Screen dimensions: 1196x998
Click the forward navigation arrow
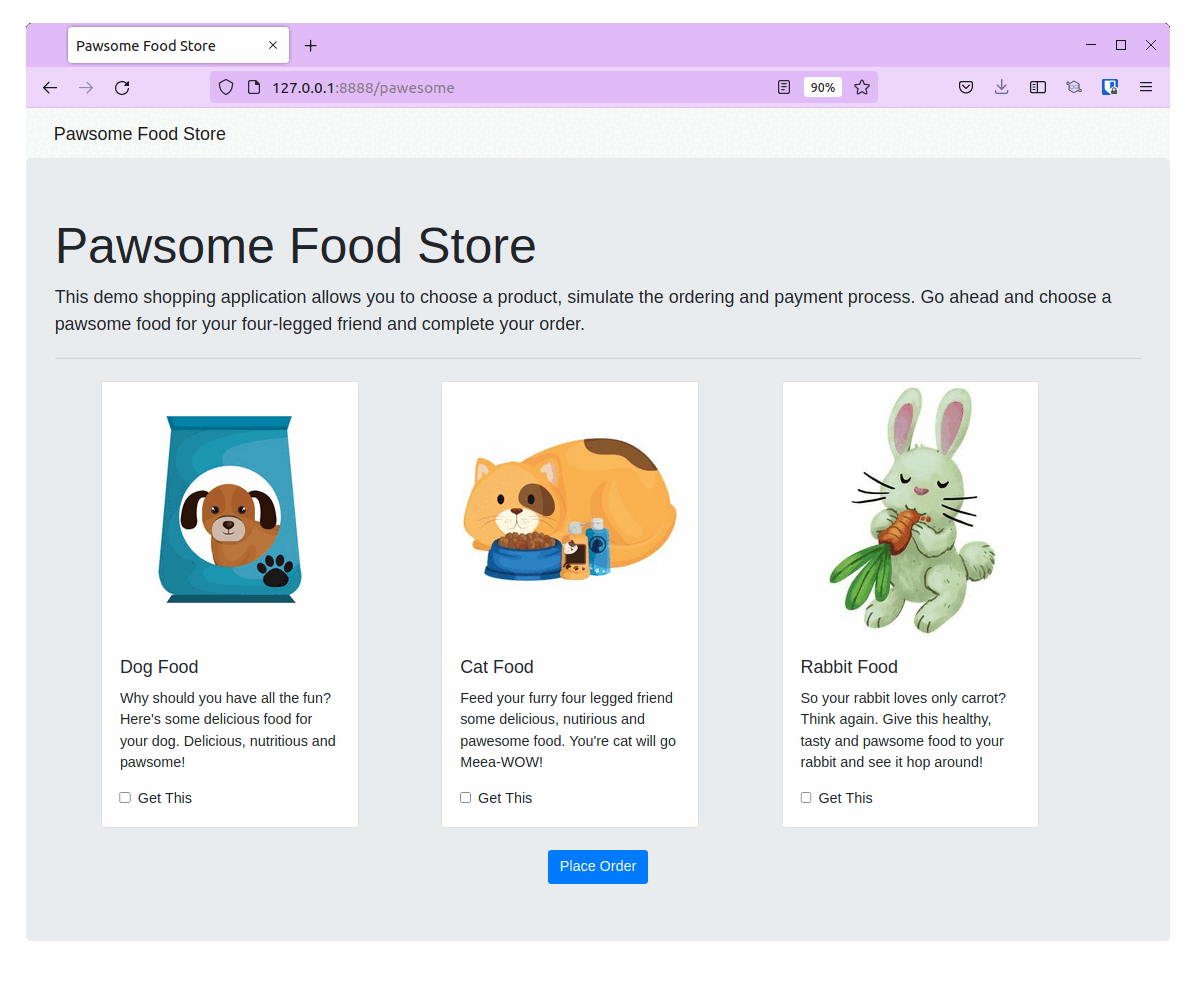click(x=85, y=88)
